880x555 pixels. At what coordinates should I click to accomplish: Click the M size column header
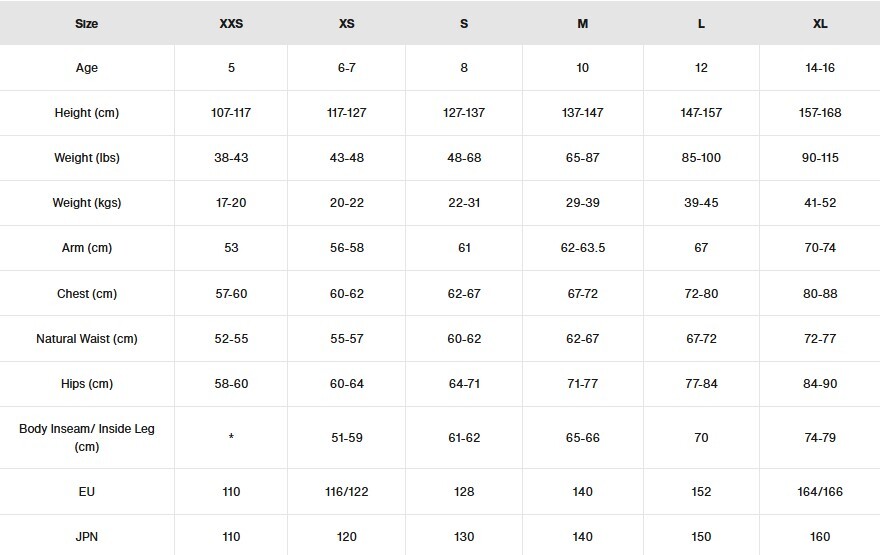pos(583,24)
